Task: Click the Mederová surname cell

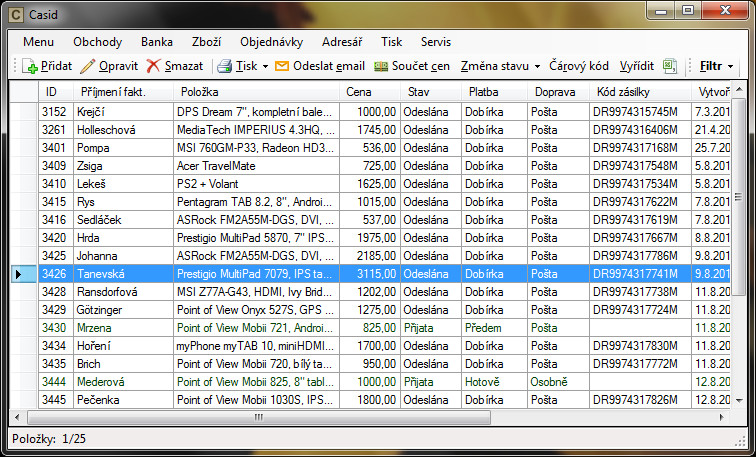Action: [x=123, y=382]
